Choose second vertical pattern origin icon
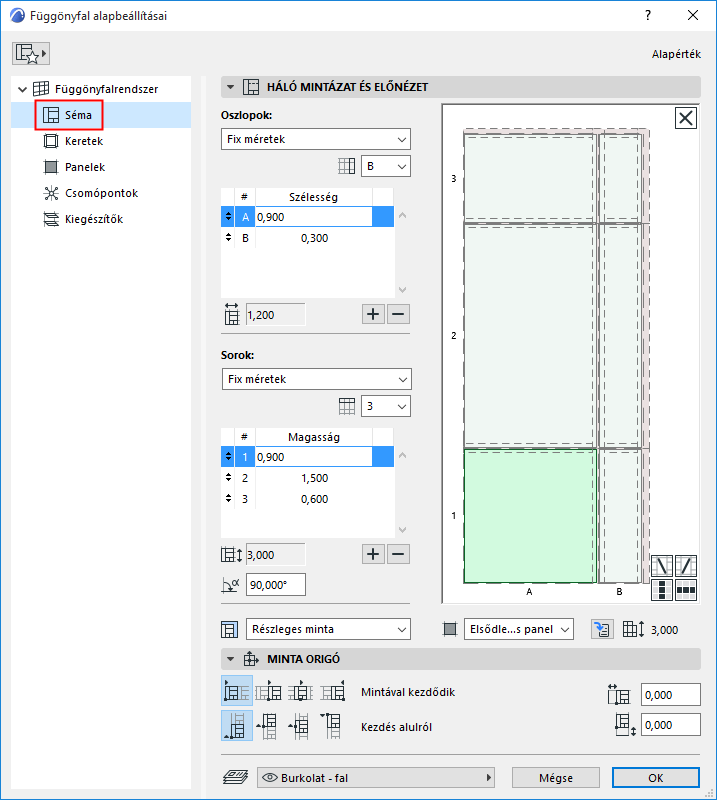 267,726
